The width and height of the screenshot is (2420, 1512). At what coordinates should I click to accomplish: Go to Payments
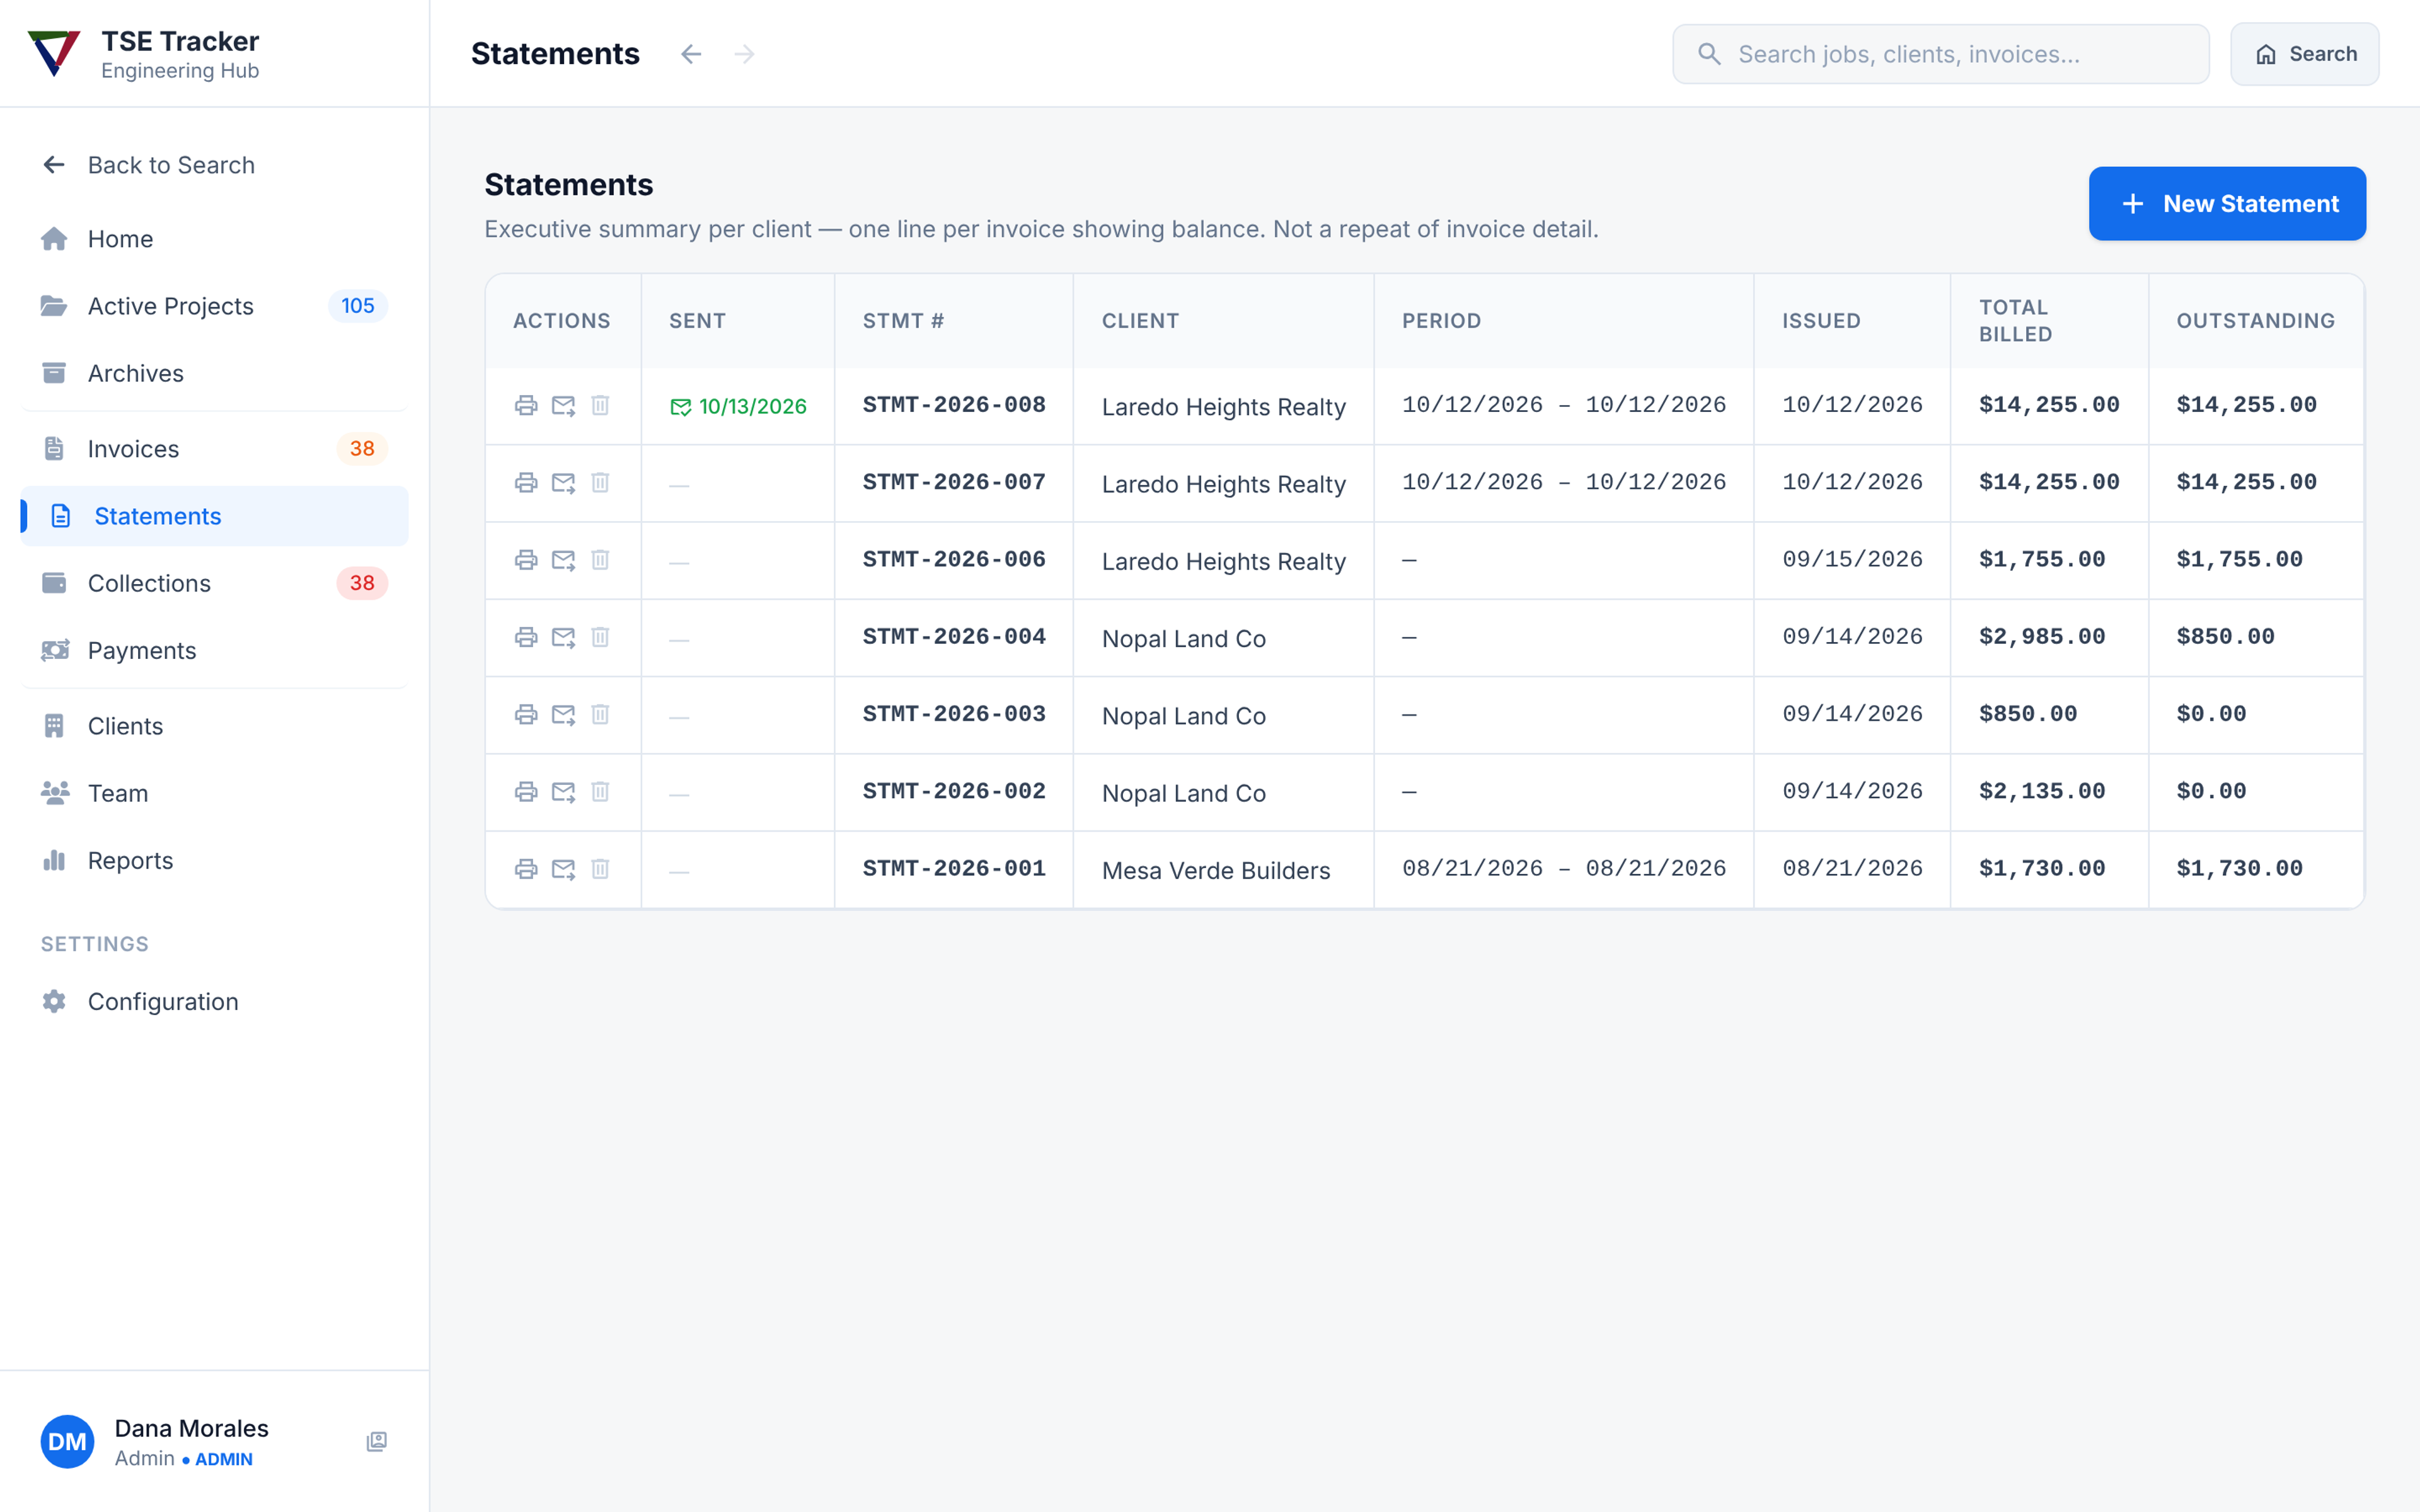214,650
